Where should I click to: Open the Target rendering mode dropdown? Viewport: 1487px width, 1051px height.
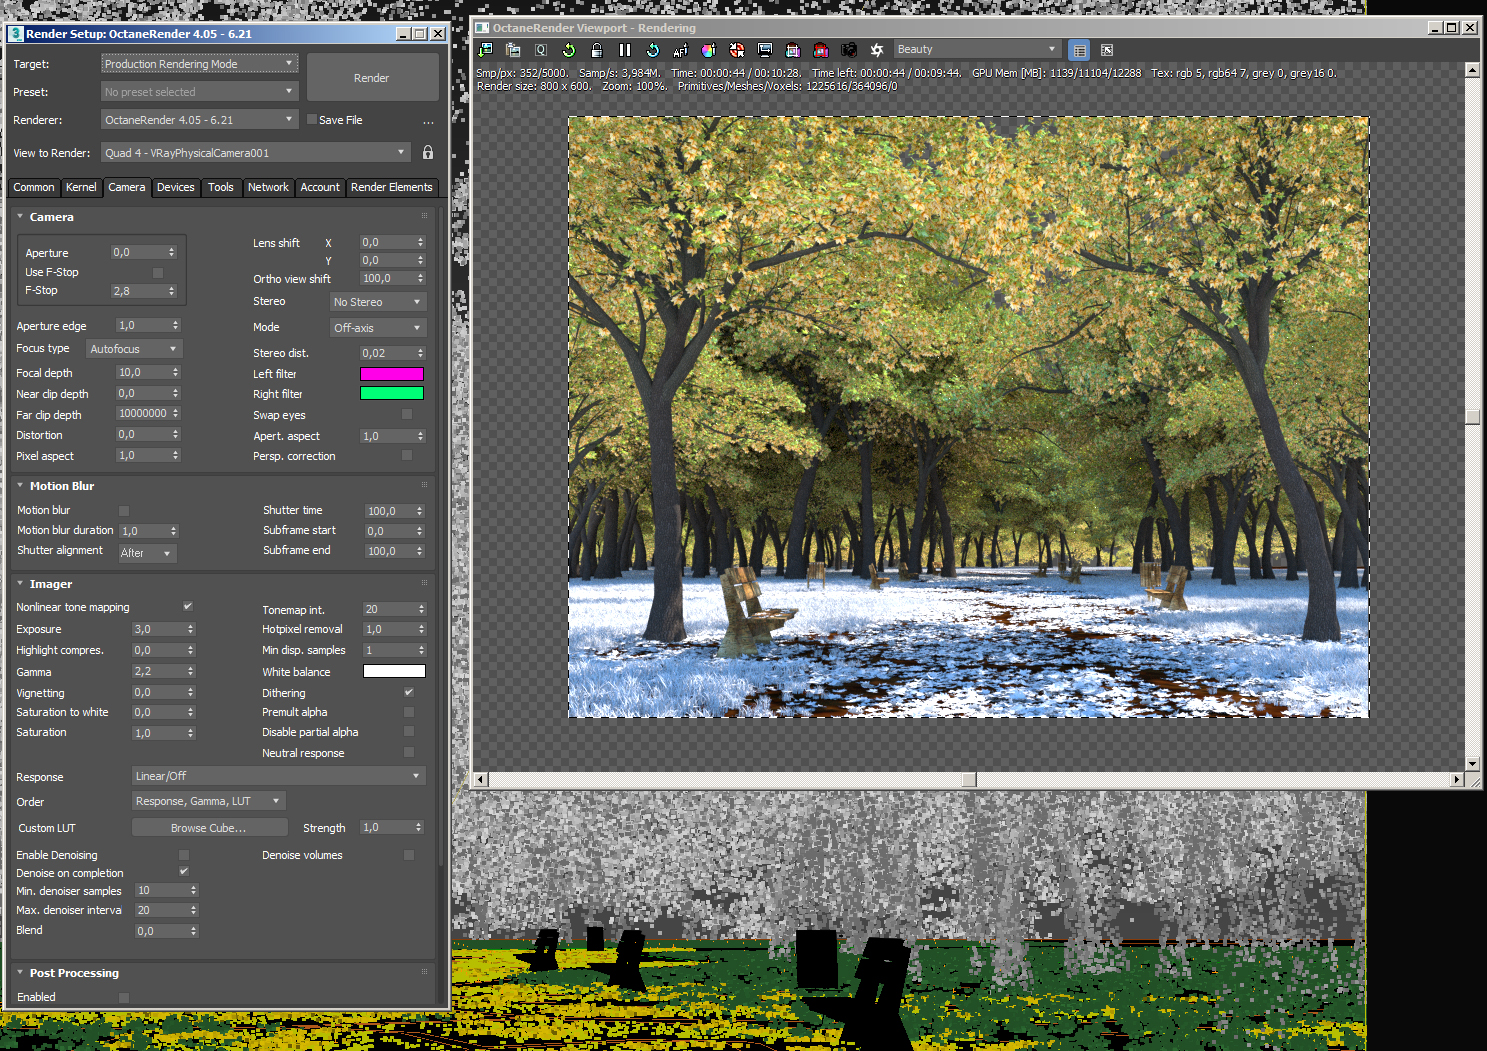point(200,64)
